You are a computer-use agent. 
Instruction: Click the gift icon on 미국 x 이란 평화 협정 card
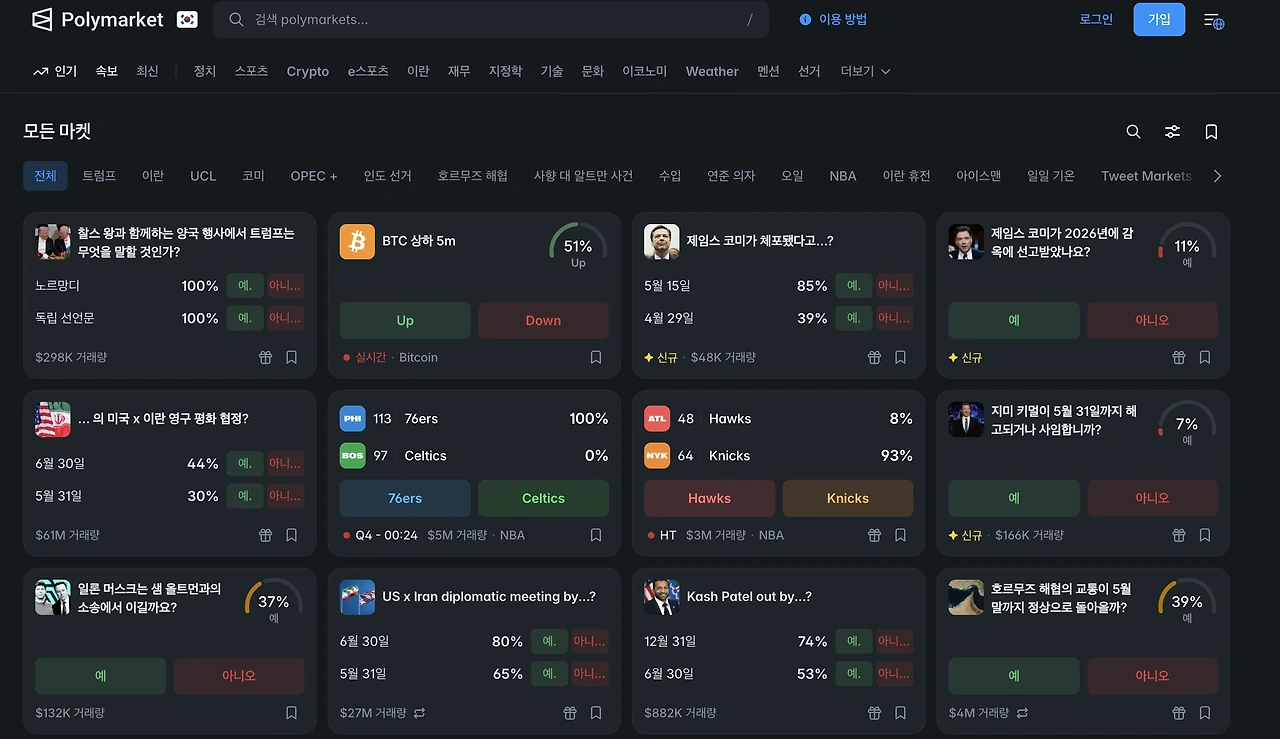265,535
